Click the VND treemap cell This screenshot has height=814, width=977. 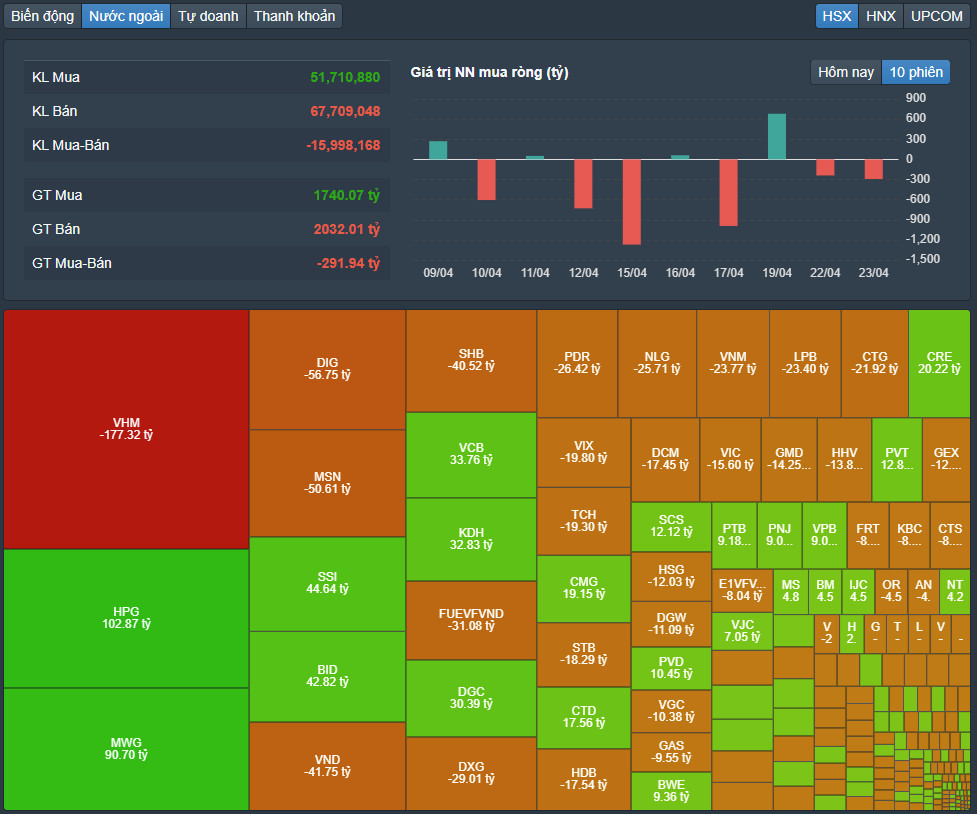point(327,766)
